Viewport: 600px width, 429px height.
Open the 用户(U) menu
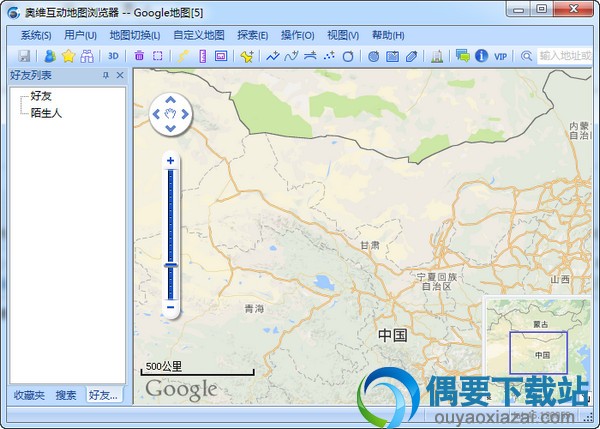point(80,36)
